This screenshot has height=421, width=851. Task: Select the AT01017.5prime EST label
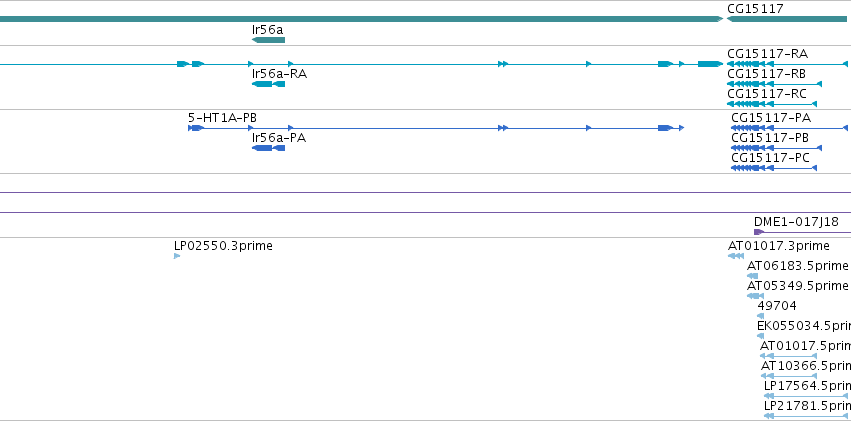coord(805,346)
